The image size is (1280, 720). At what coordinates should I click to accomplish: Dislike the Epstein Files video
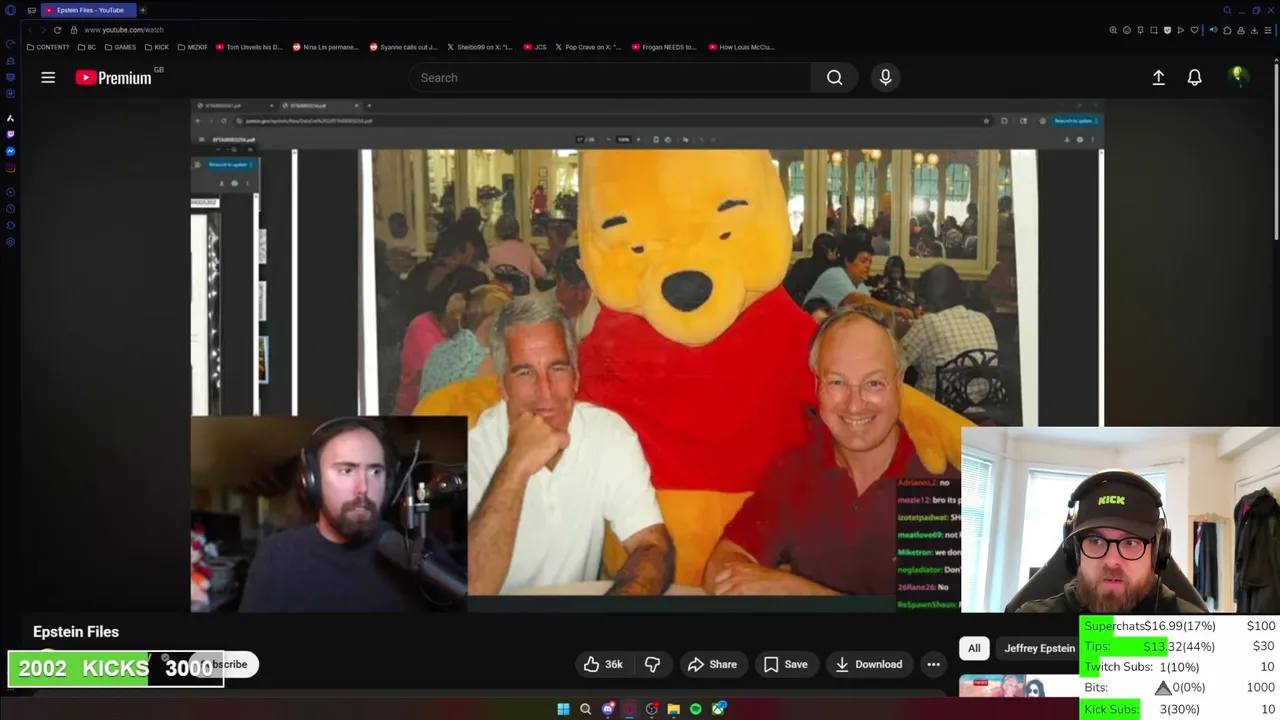[x=652, y=664]
